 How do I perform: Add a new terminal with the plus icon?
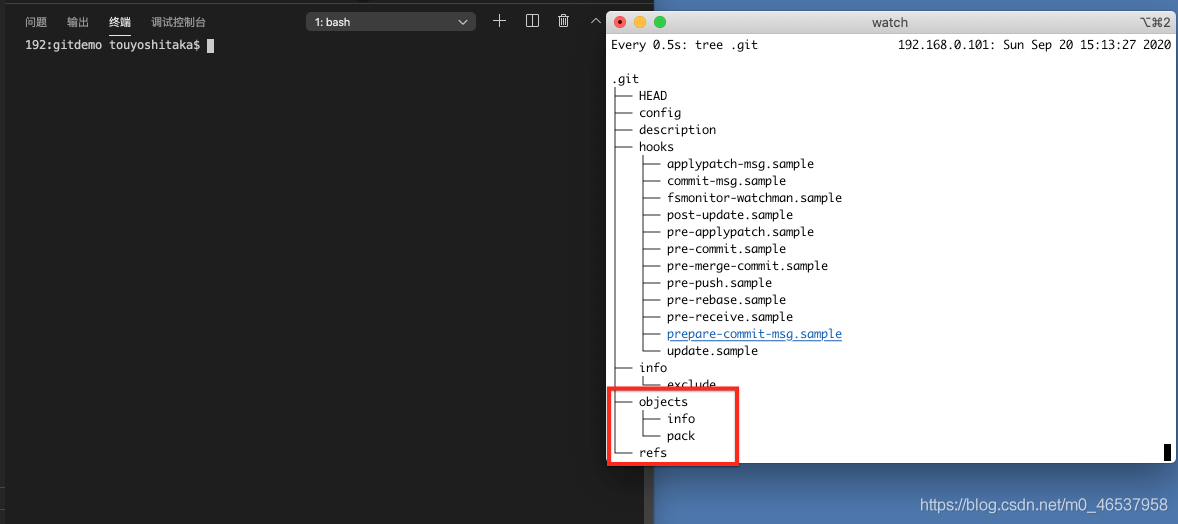499,21
